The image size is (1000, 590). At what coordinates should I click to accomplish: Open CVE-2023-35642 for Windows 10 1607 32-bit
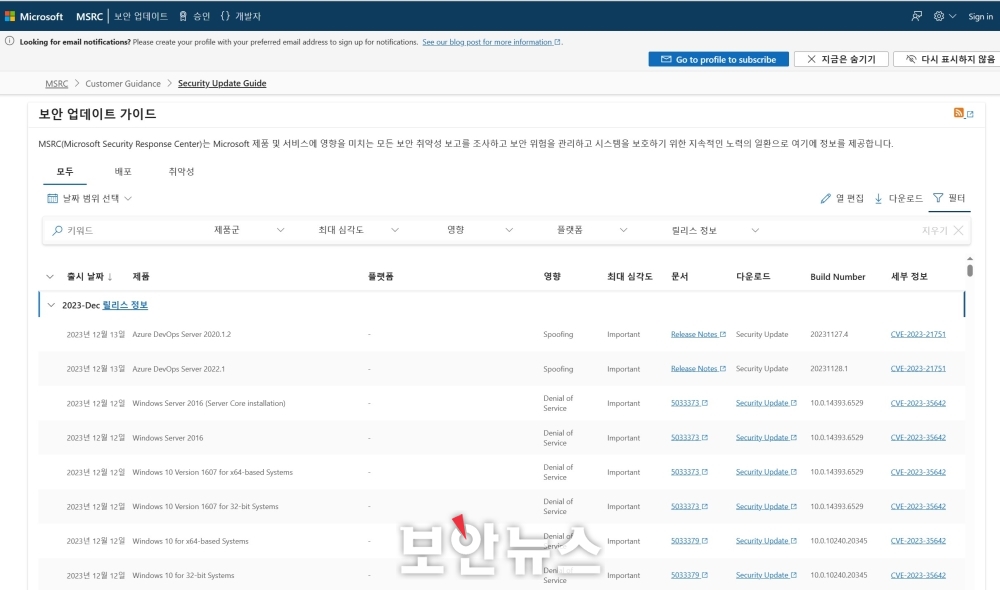(918, 506)
